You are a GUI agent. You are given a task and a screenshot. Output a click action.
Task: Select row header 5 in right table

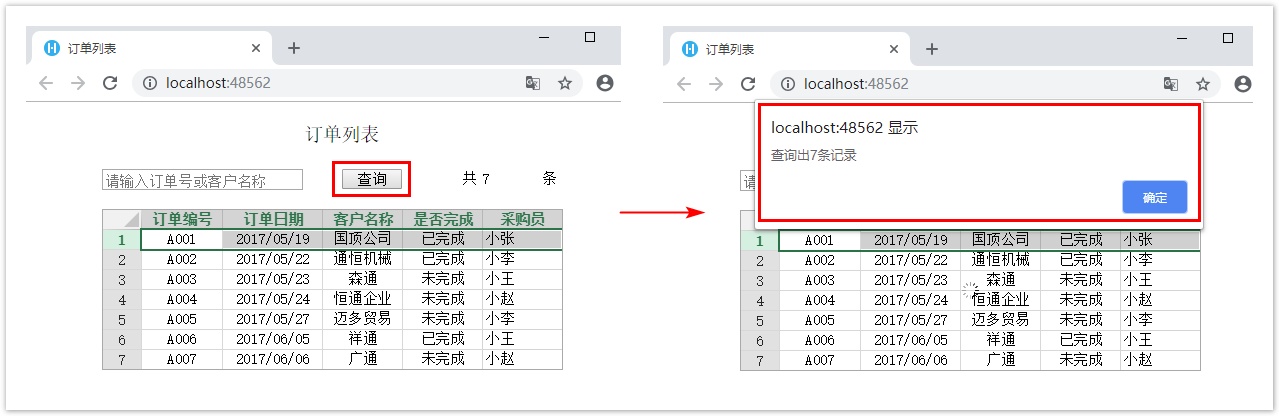tap(760, 320)
